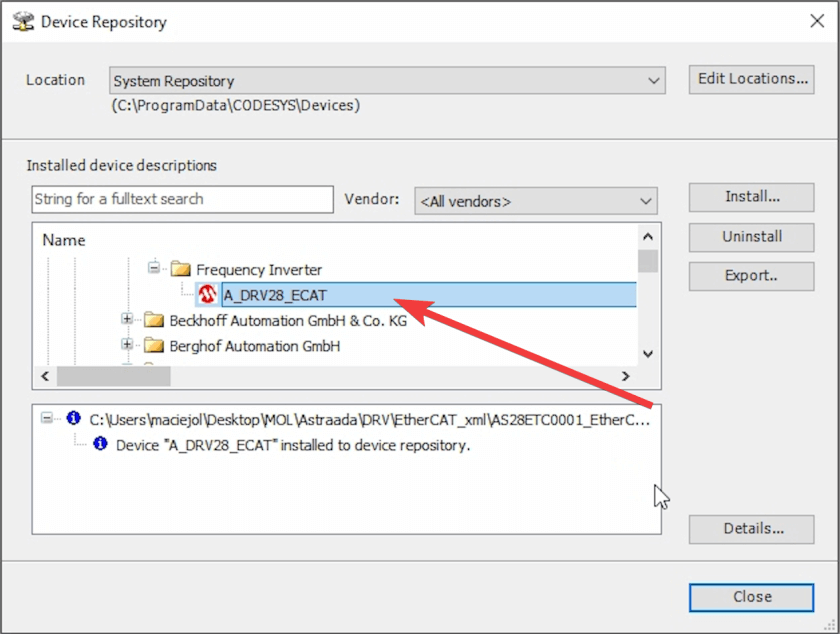Select the Frequency Inverter tree item
The height and width of the screenshot is (634, 840).
point(259,270)
